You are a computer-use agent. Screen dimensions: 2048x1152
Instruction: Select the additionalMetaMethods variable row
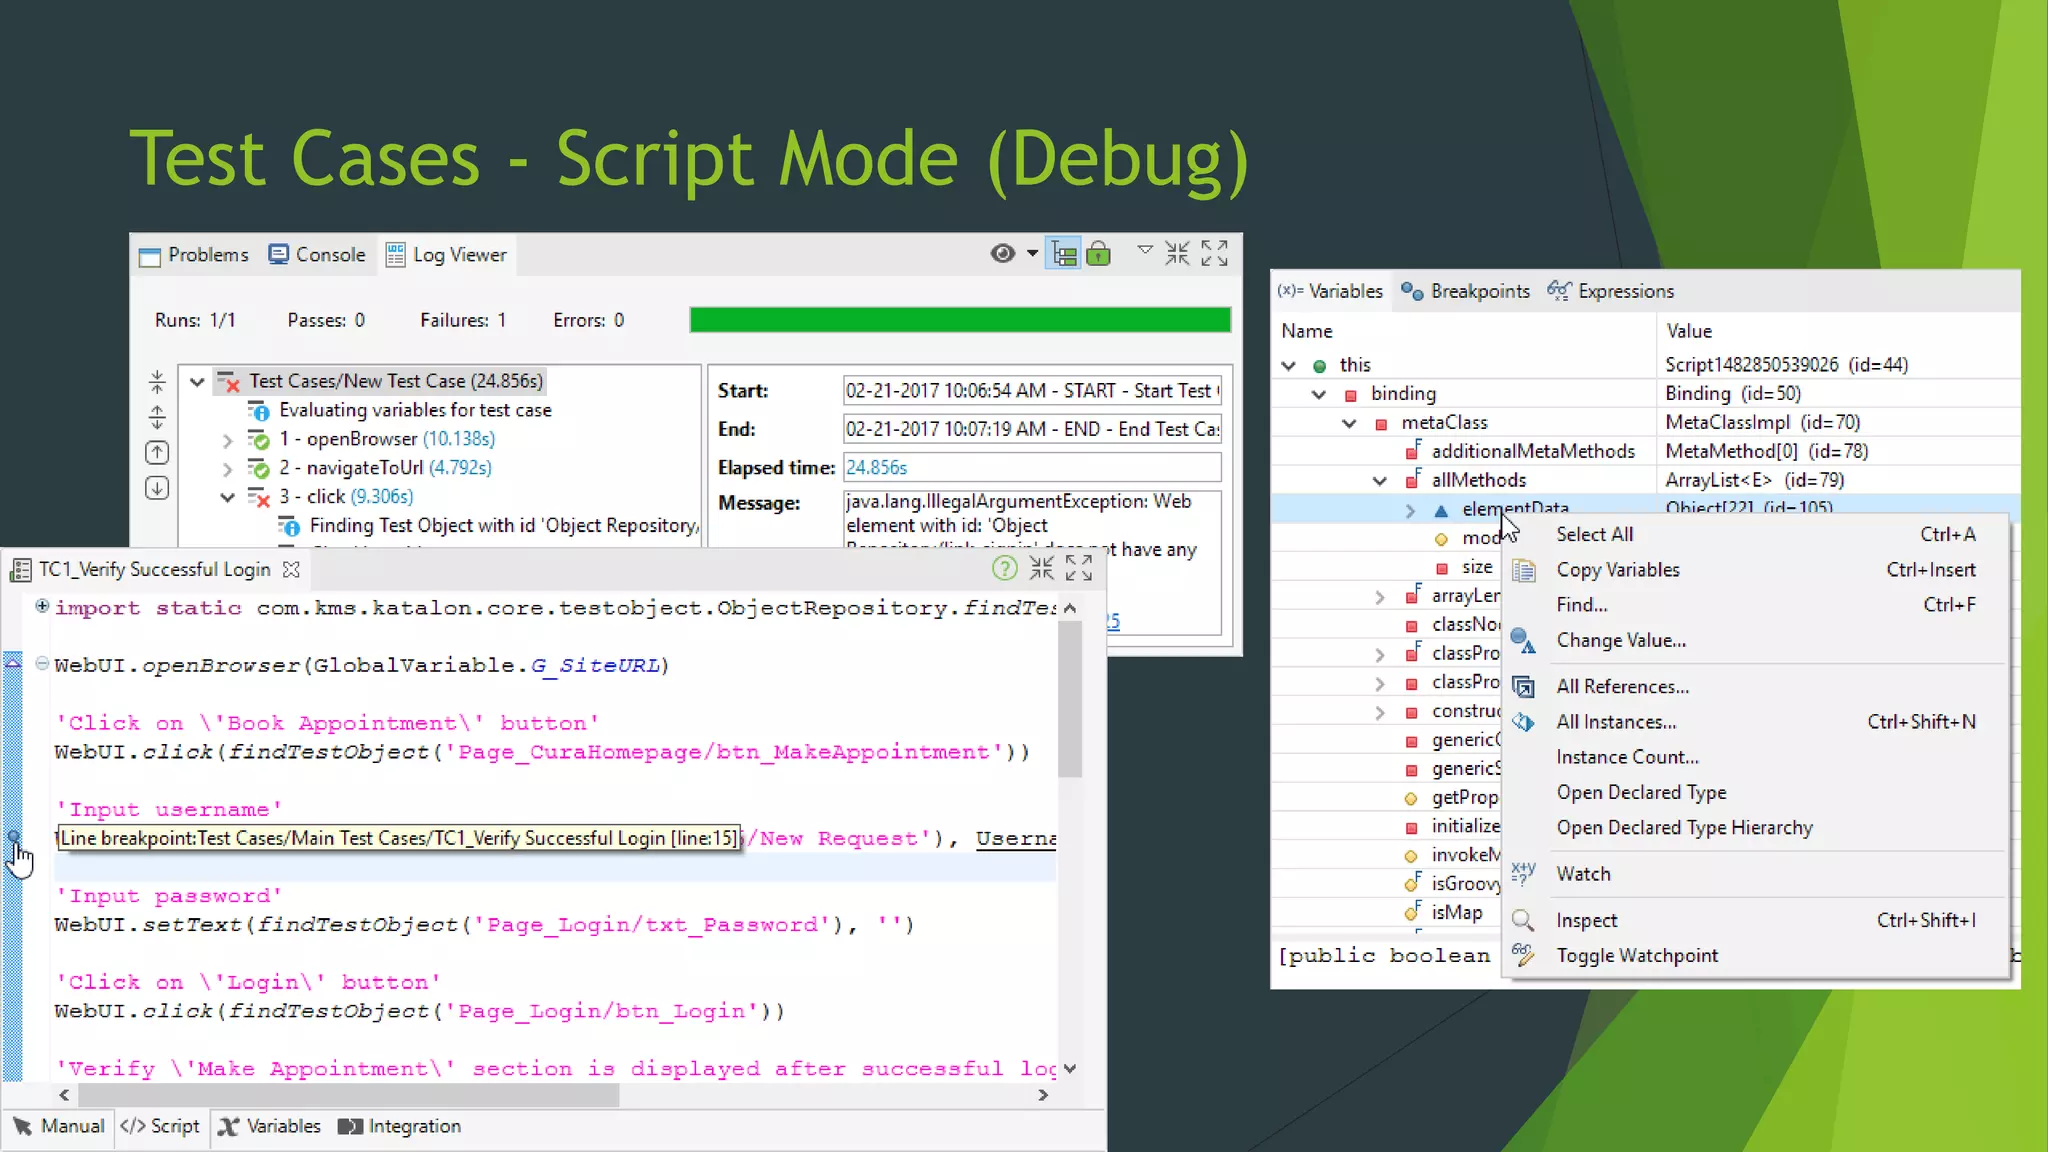pyautogui.click(x=1645, y=451)
